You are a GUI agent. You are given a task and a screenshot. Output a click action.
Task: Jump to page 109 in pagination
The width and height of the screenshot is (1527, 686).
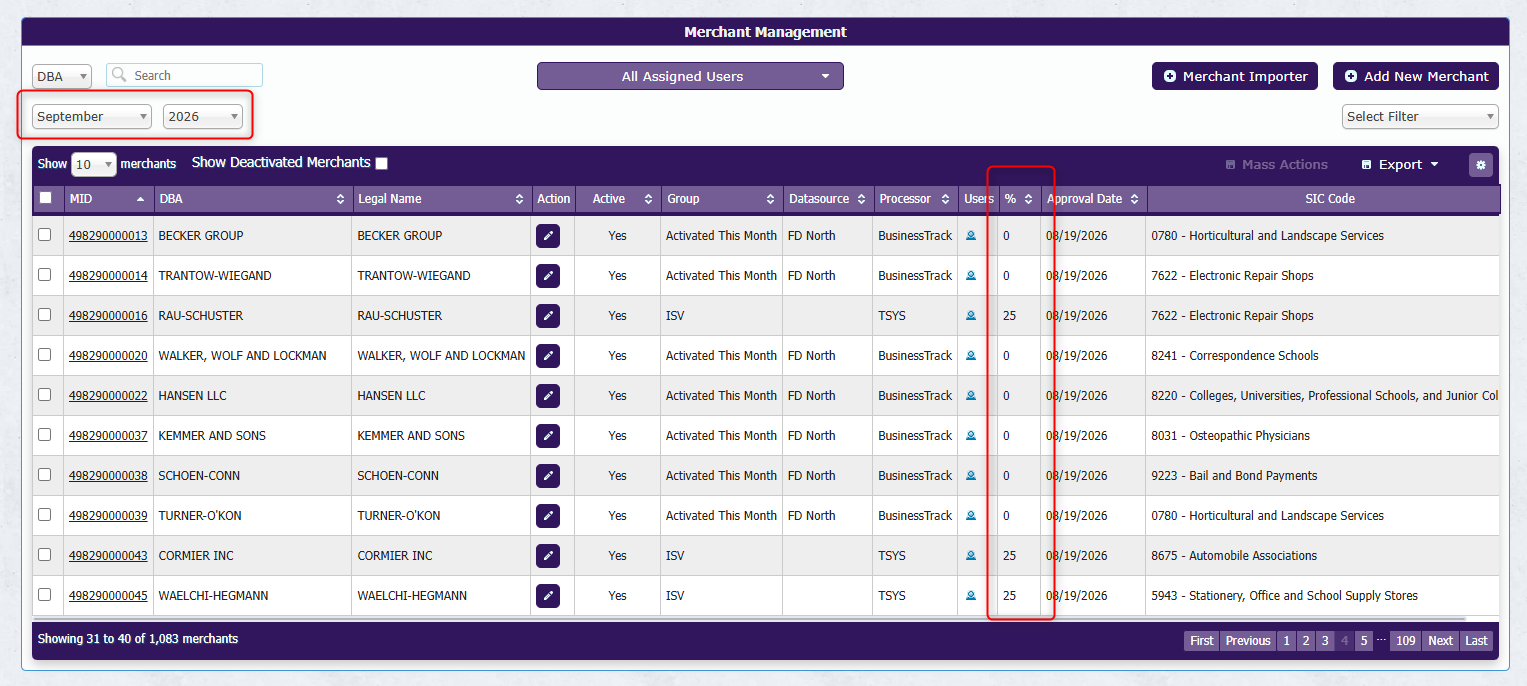click(1406, 641)
